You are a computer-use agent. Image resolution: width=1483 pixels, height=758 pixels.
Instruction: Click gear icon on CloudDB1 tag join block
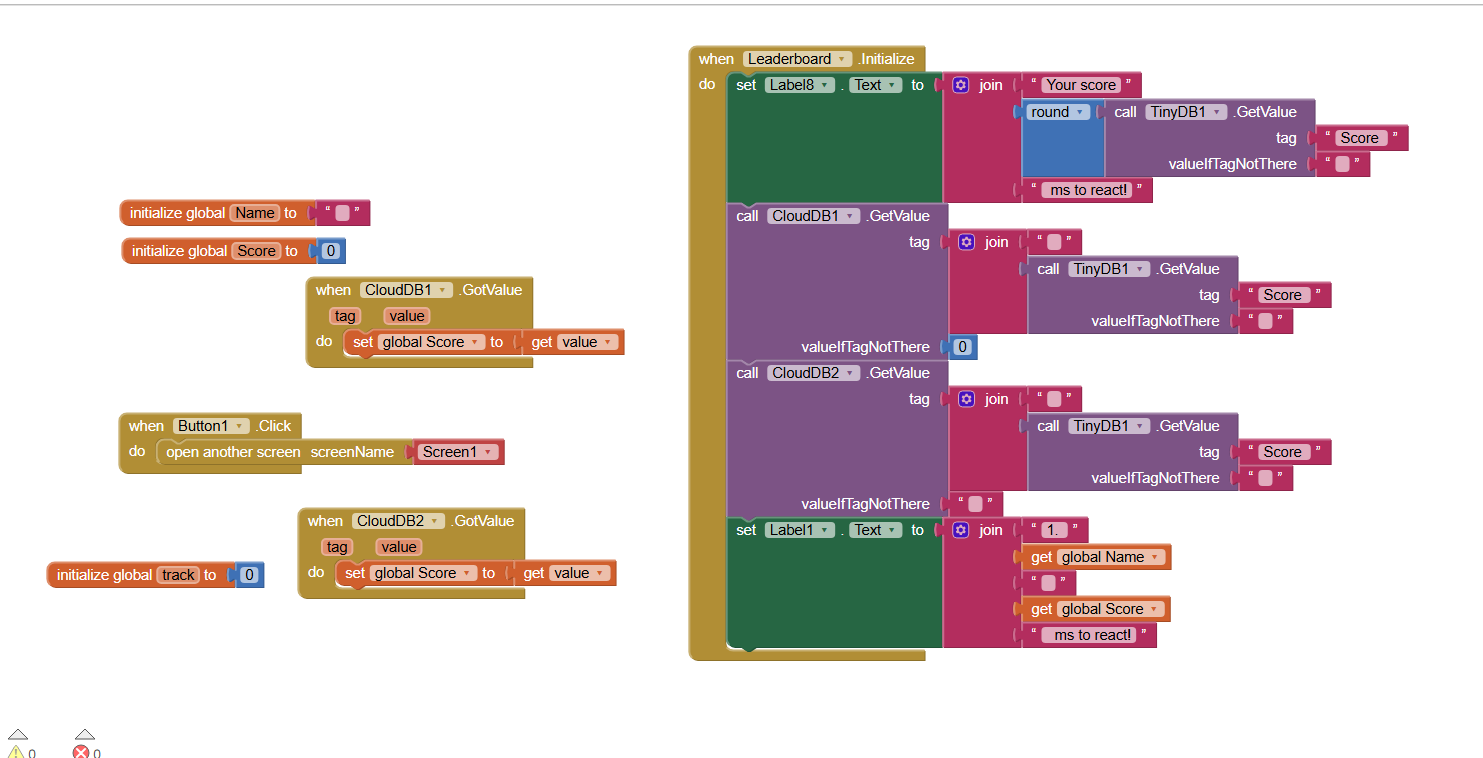click(x=966, y=242)
